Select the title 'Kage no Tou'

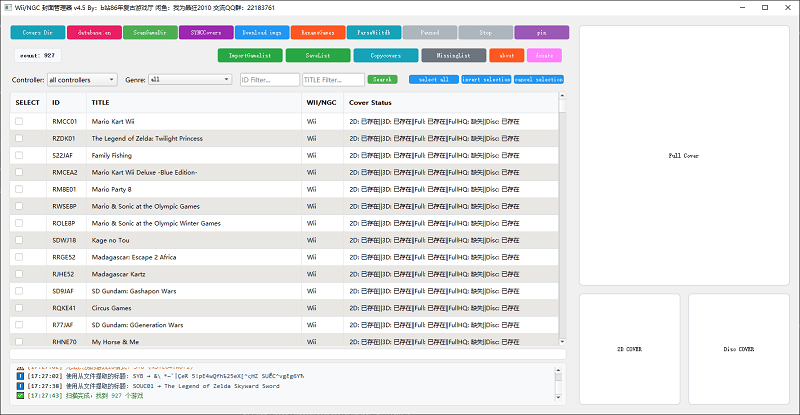(110, 240)
